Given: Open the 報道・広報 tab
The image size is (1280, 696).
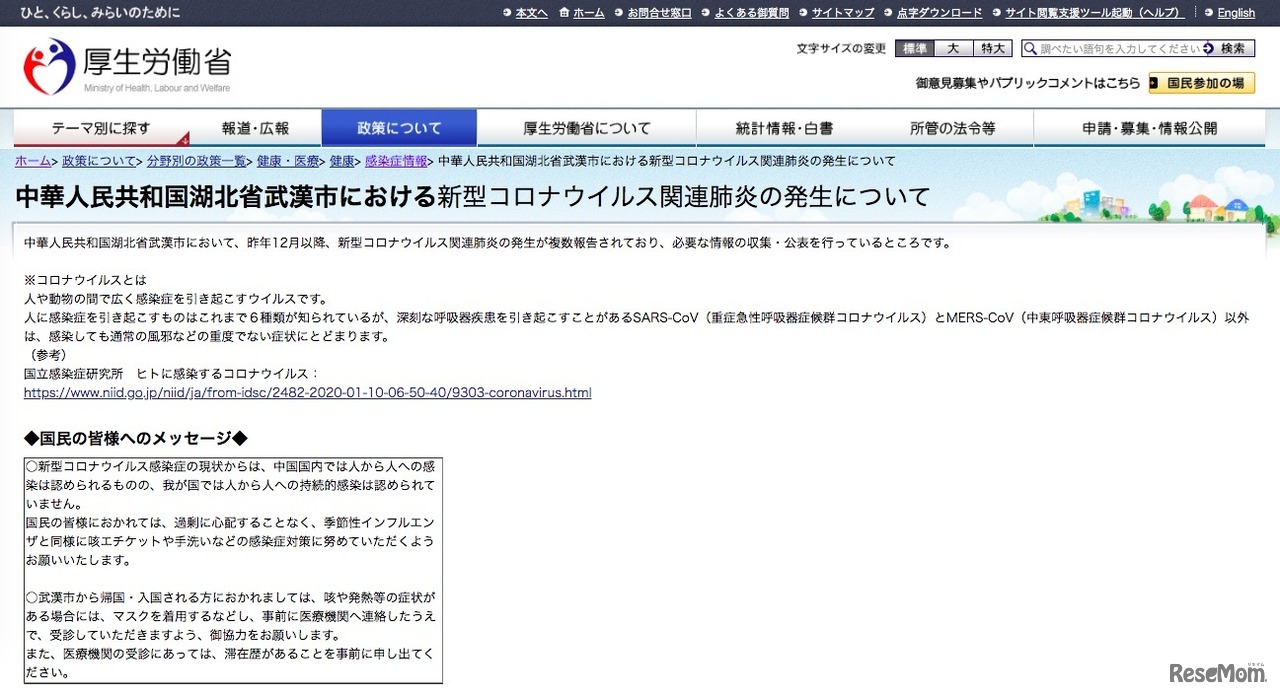Looking at the screenshot, I should (x=255, y=127).
